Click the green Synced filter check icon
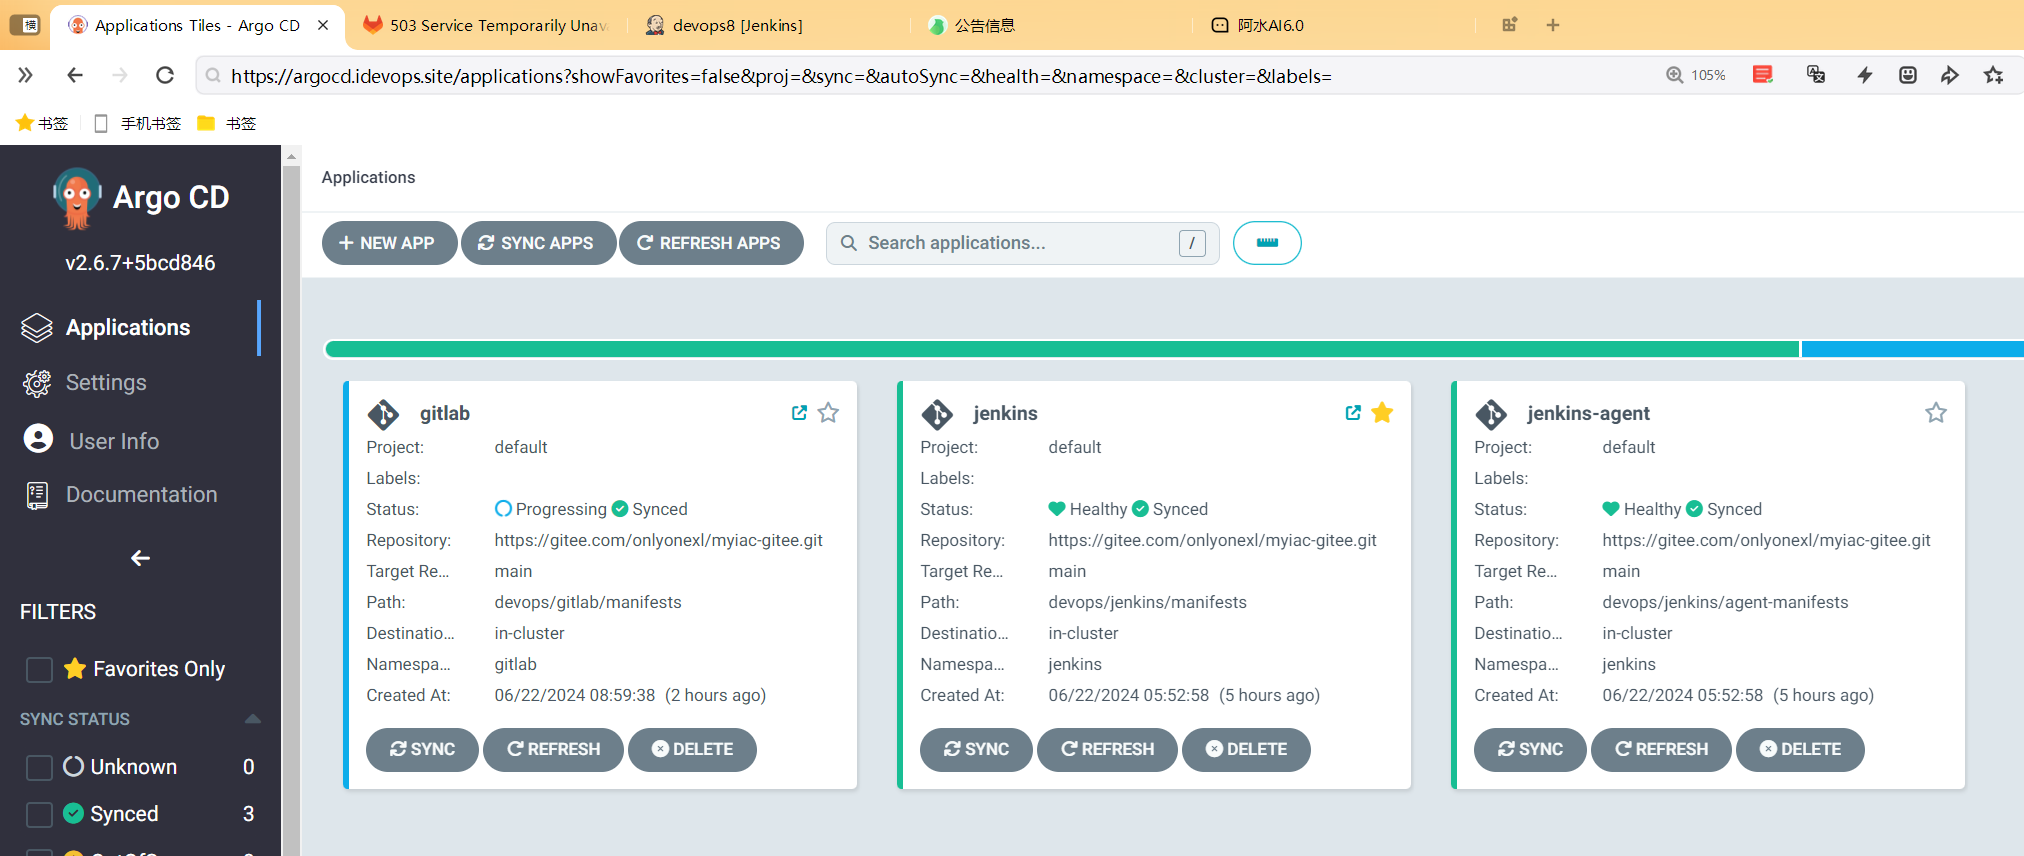 (x=73, y=814)
